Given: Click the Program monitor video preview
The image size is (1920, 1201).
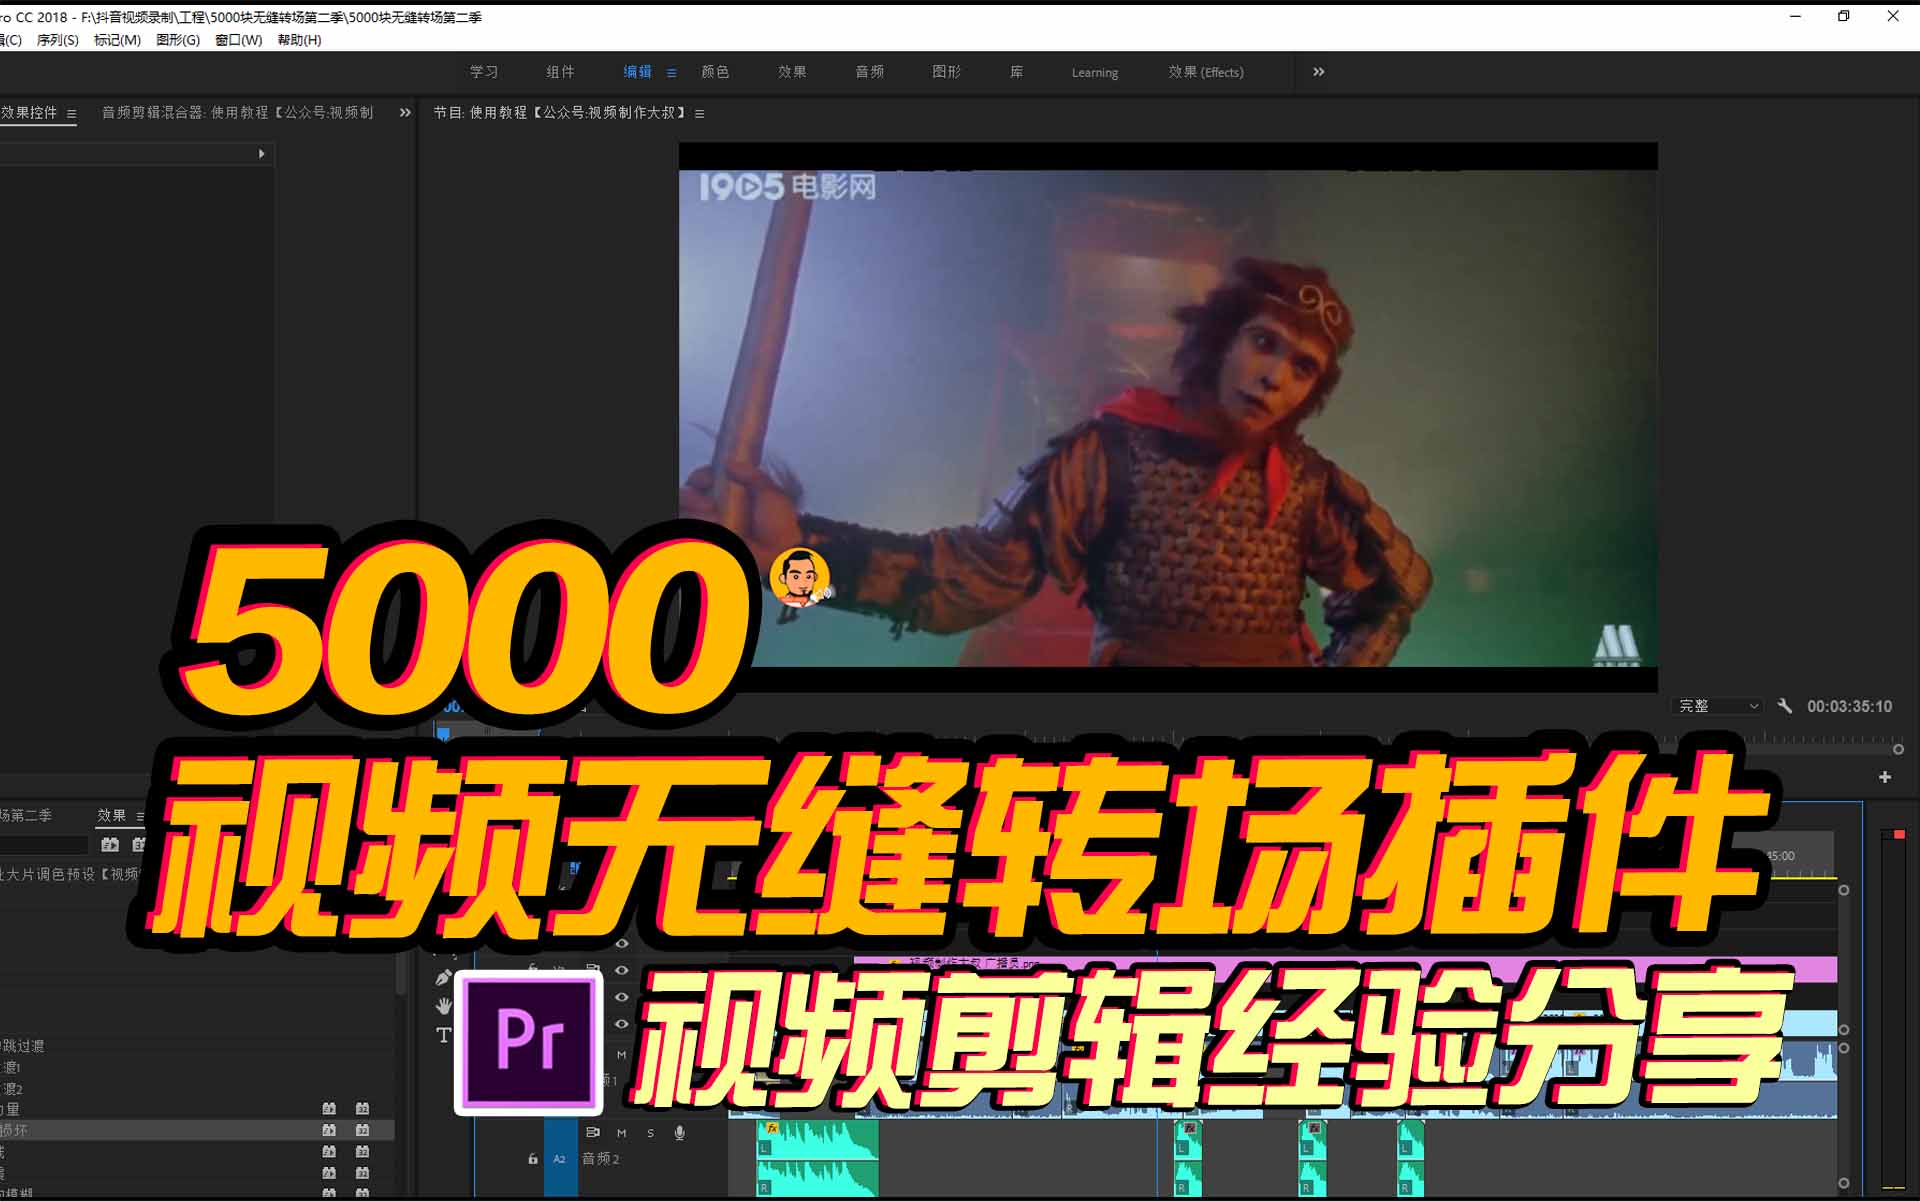Looking at the screenshot, I should pos(1168,417).
